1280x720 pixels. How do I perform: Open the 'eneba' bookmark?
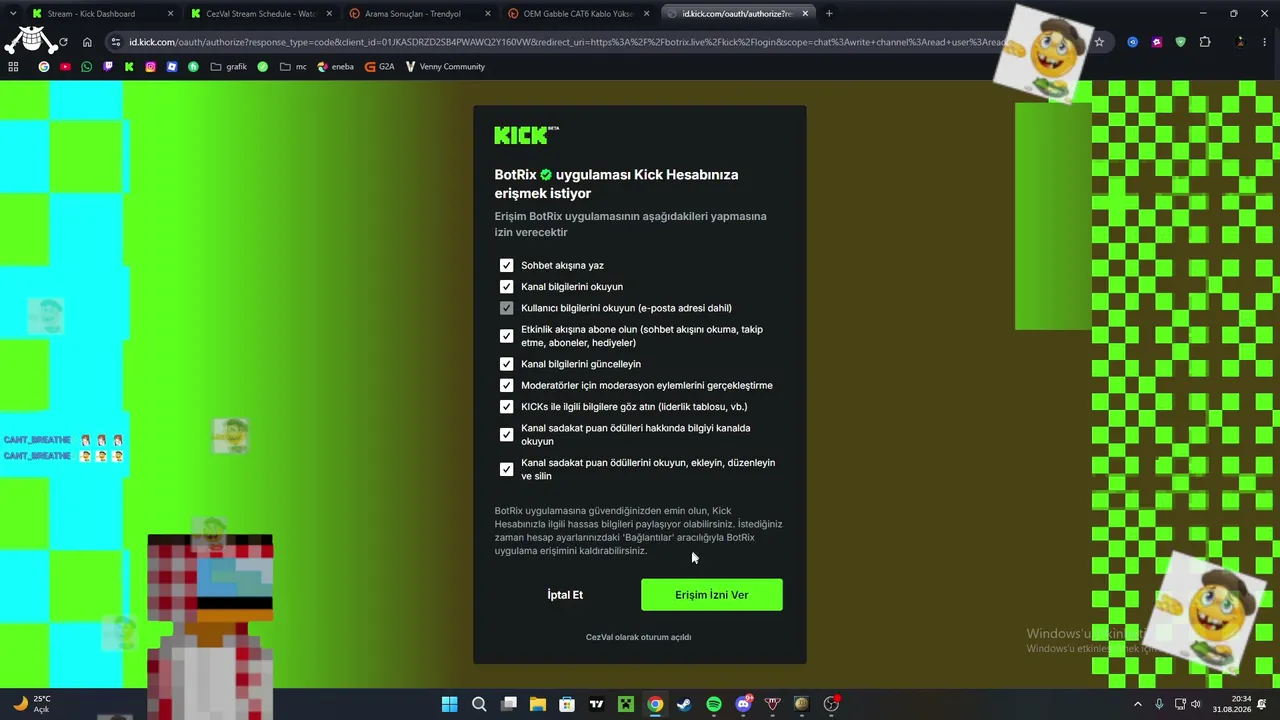click(335, 67)
